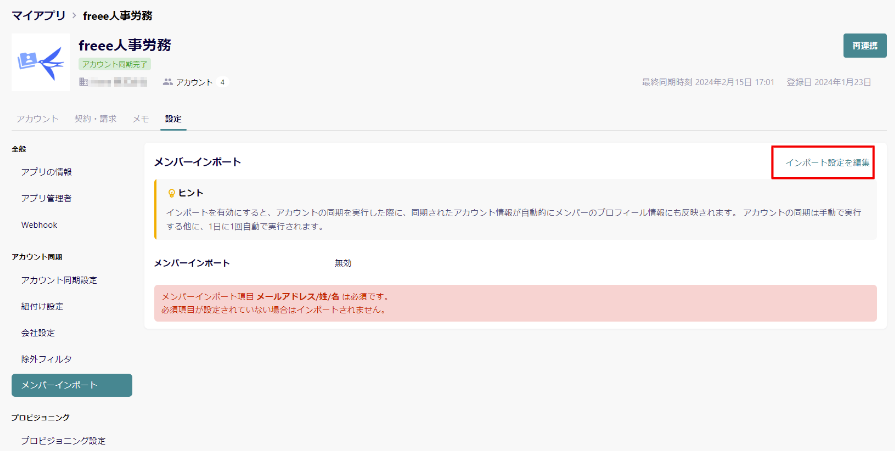Viewport: 895px width, 451px height.
Task: Click the 無効 status value
Action: point(343,263)
